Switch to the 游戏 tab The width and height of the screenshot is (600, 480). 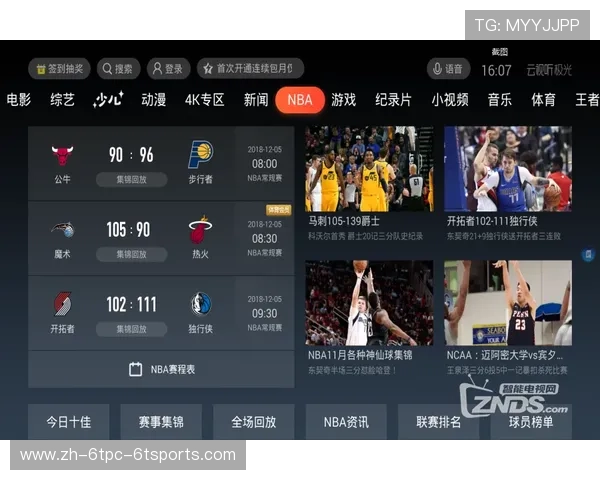click(344, 100)
